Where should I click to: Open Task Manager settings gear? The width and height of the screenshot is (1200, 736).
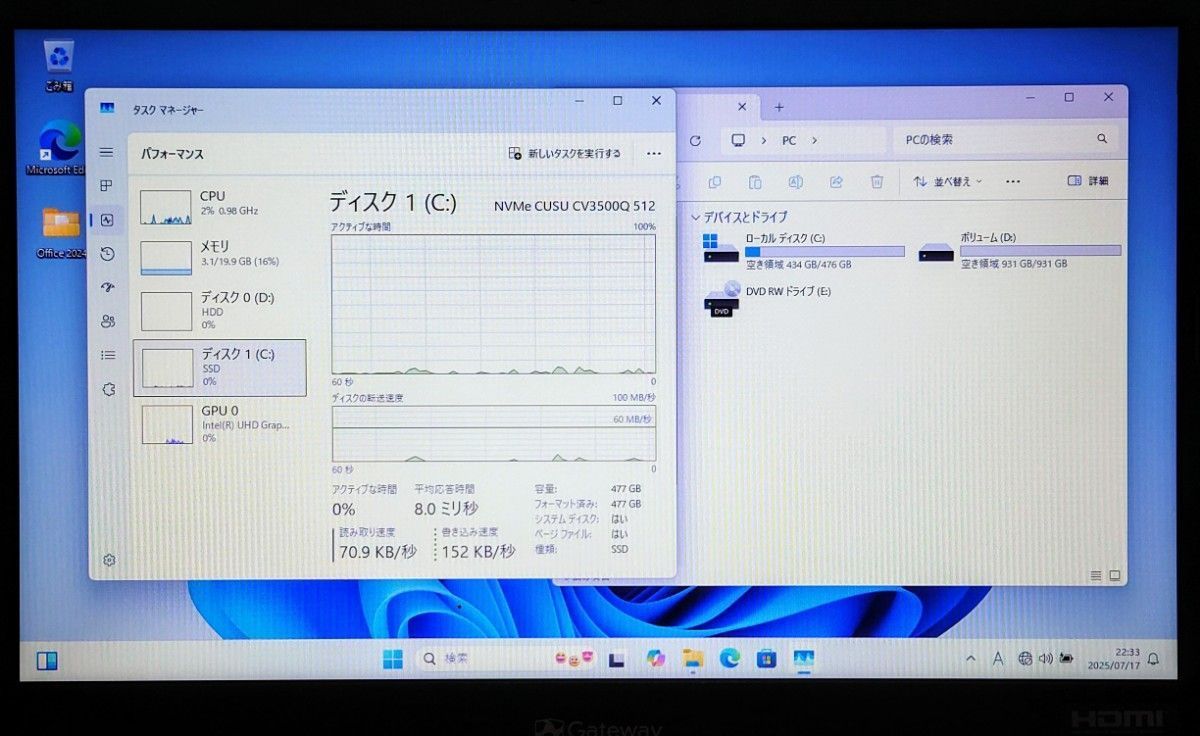click(108, 560)
